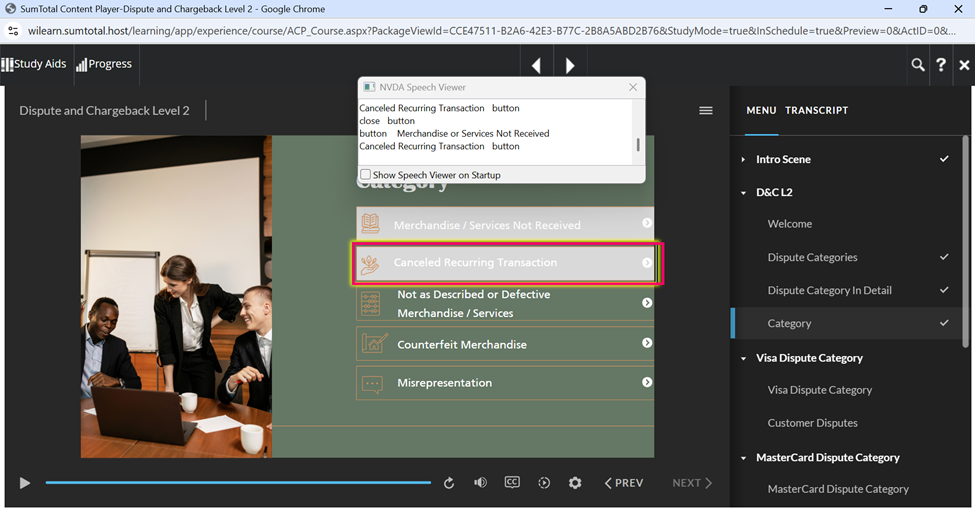Go to next page arrow in header

(x=570, y=66)
